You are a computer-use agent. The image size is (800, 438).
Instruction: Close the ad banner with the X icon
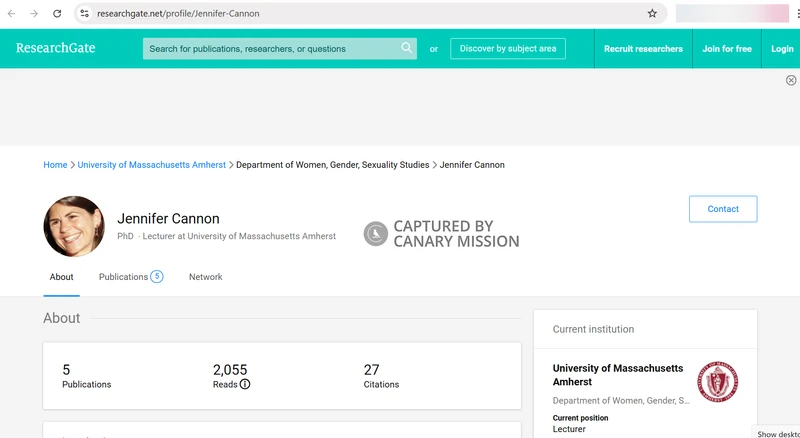[791, 80]
